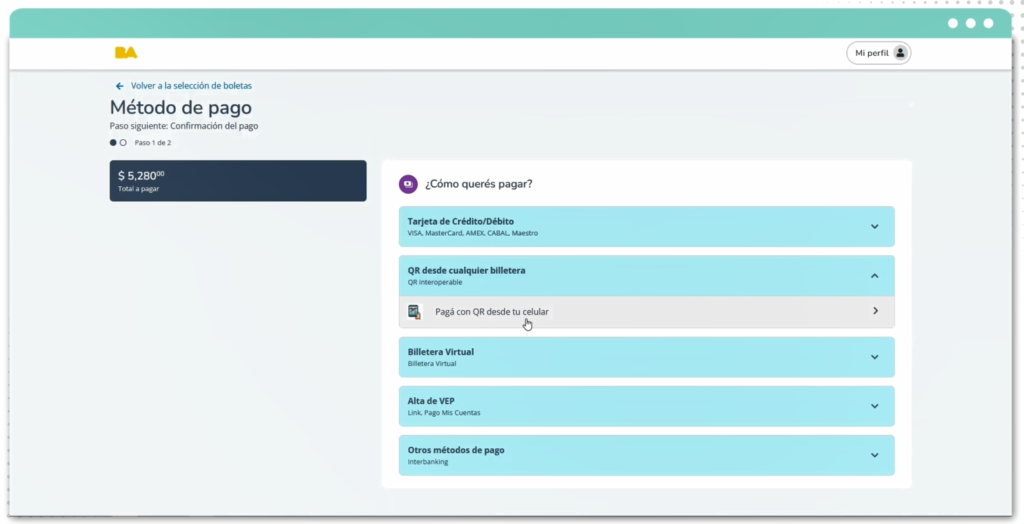
Task: Go back via Volver a la selección de boletas
Action: click(x=191, y=86)
